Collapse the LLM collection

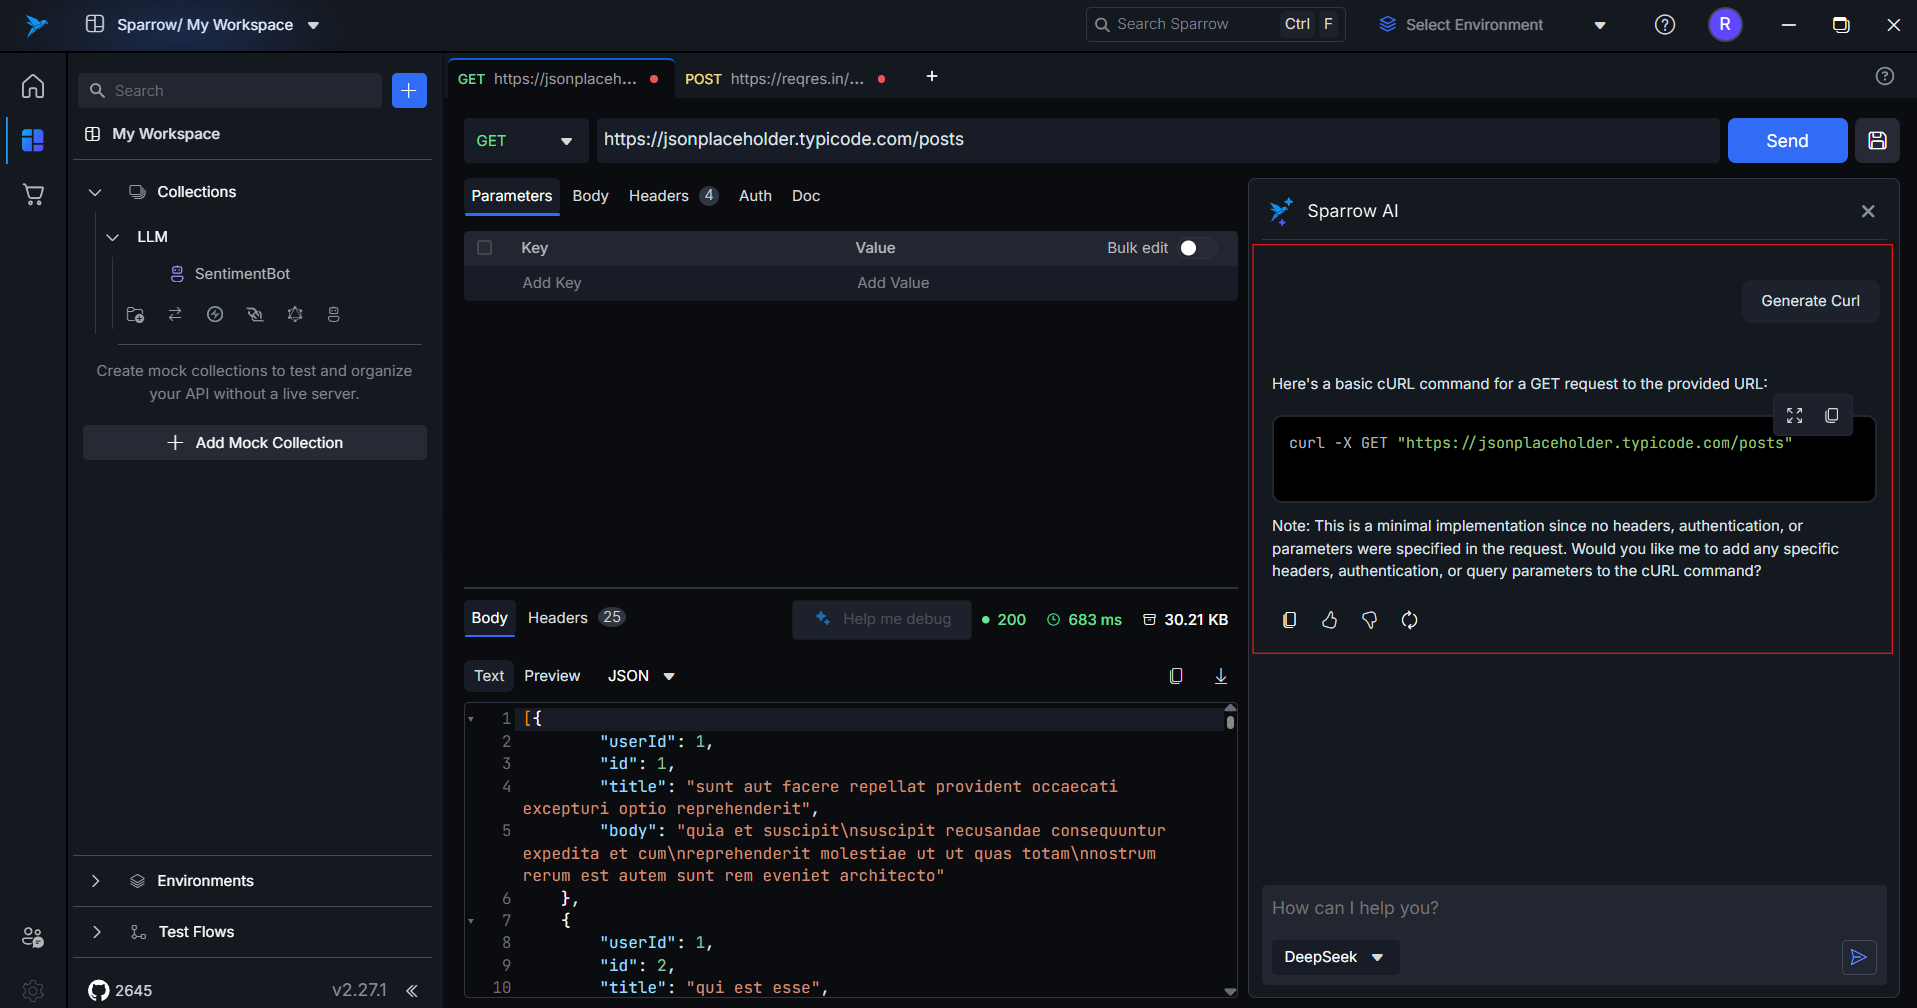tap(113, 237)
